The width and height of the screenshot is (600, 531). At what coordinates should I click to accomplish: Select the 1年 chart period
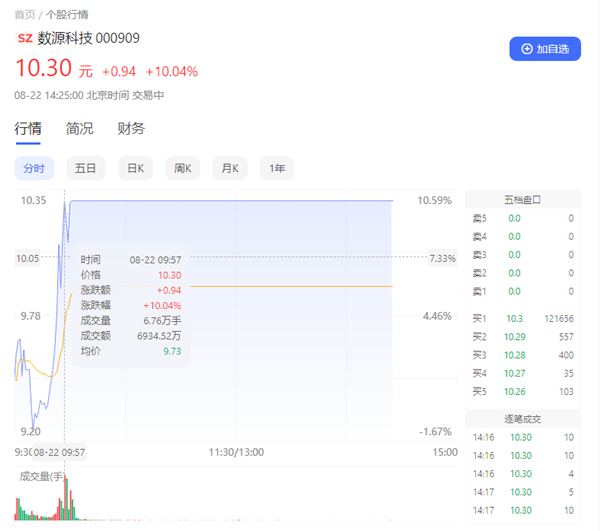(x=277, y=168)
